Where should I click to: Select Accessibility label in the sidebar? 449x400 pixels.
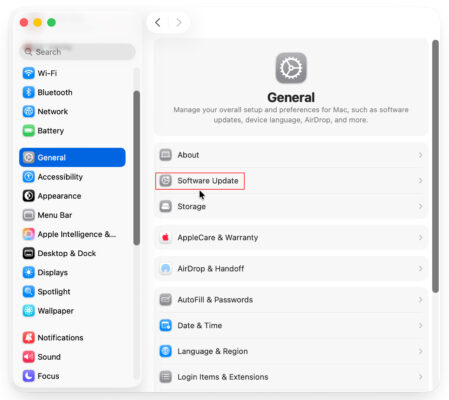tap(60, 177)
